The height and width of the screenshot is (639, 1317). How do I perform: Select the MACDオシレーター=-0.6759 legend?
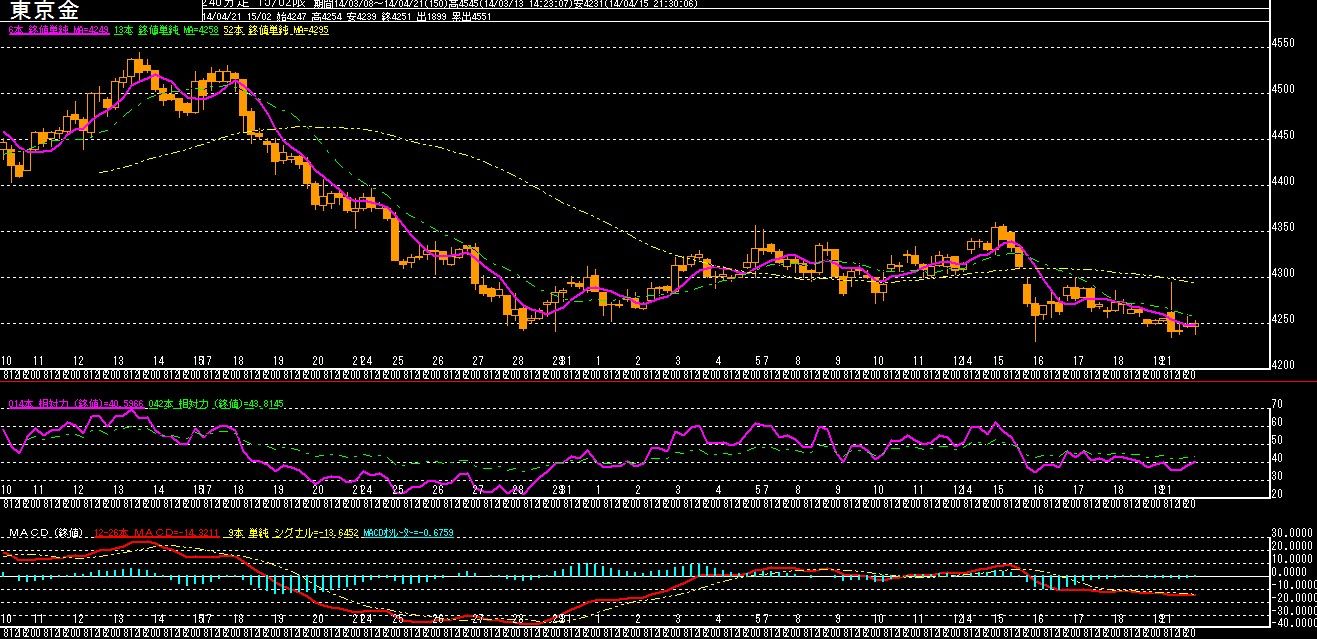[x=407, y=533]
